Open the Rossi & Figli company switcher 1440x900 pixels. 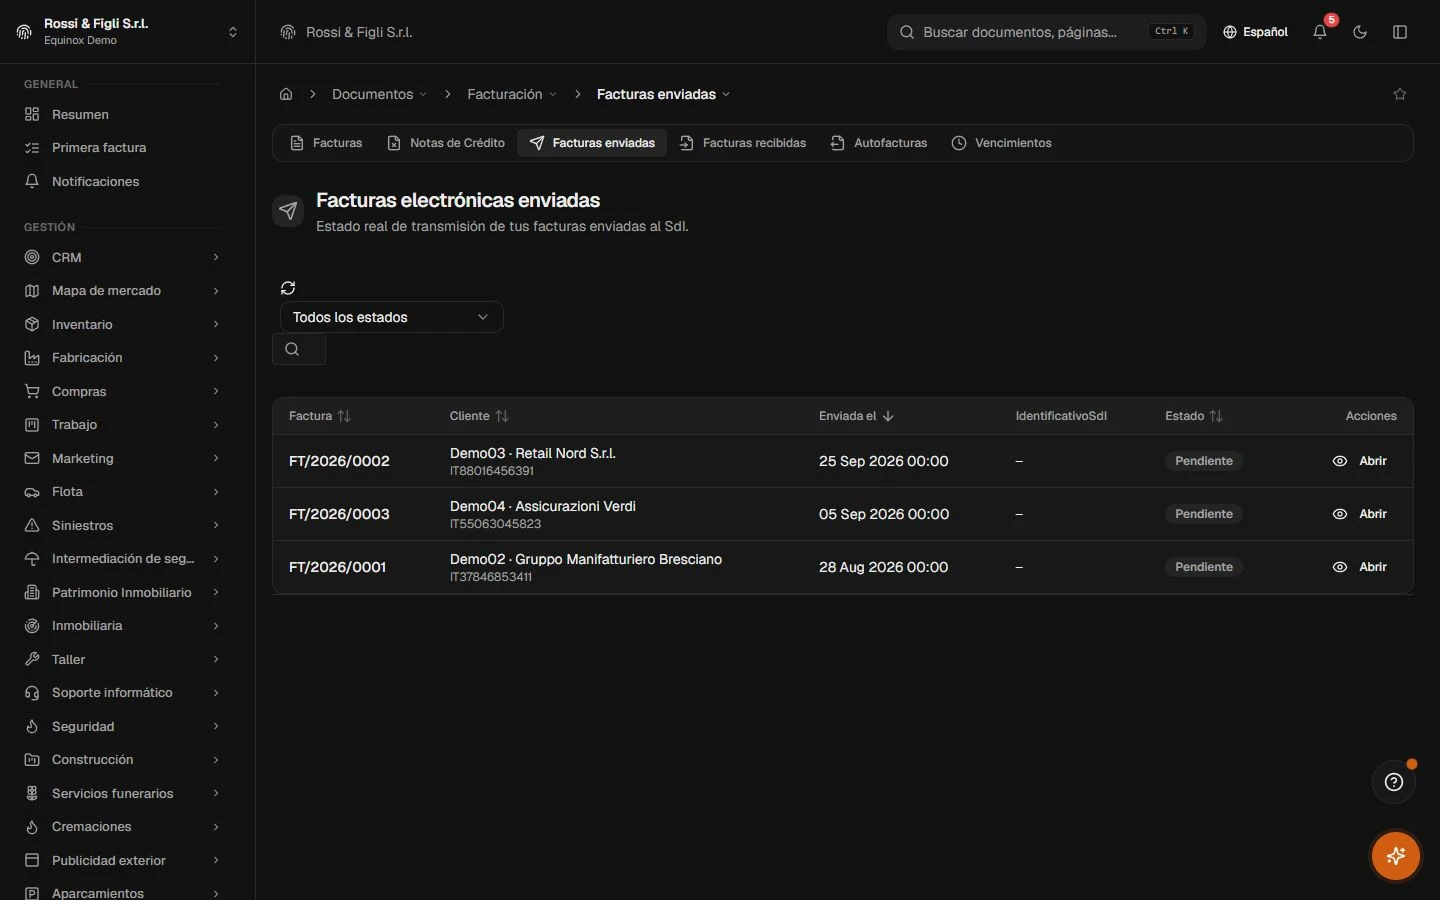(128, 32)
